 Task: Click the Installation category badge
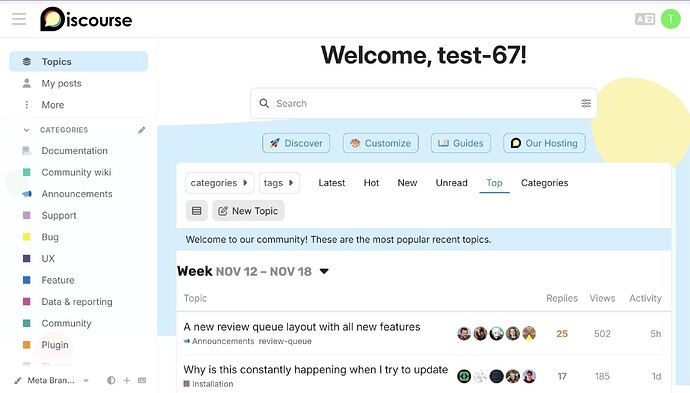208,384
